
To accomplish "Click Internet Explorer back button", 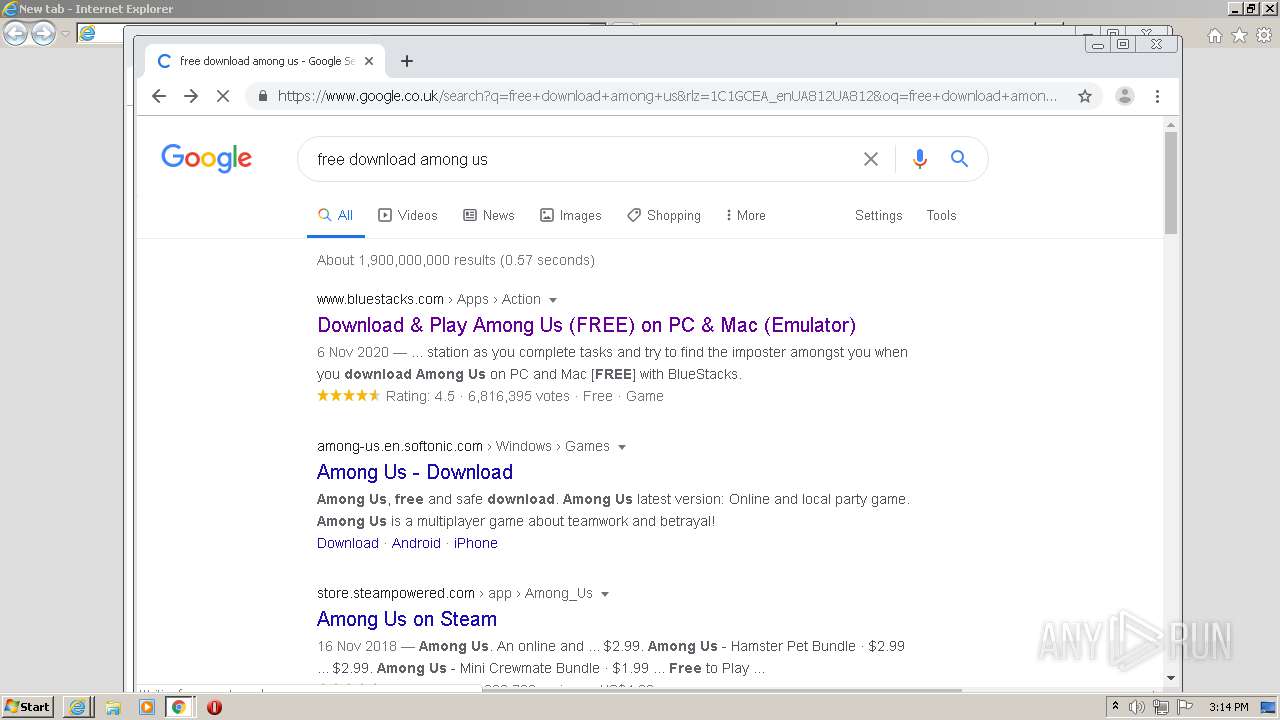I will [15, 34].
